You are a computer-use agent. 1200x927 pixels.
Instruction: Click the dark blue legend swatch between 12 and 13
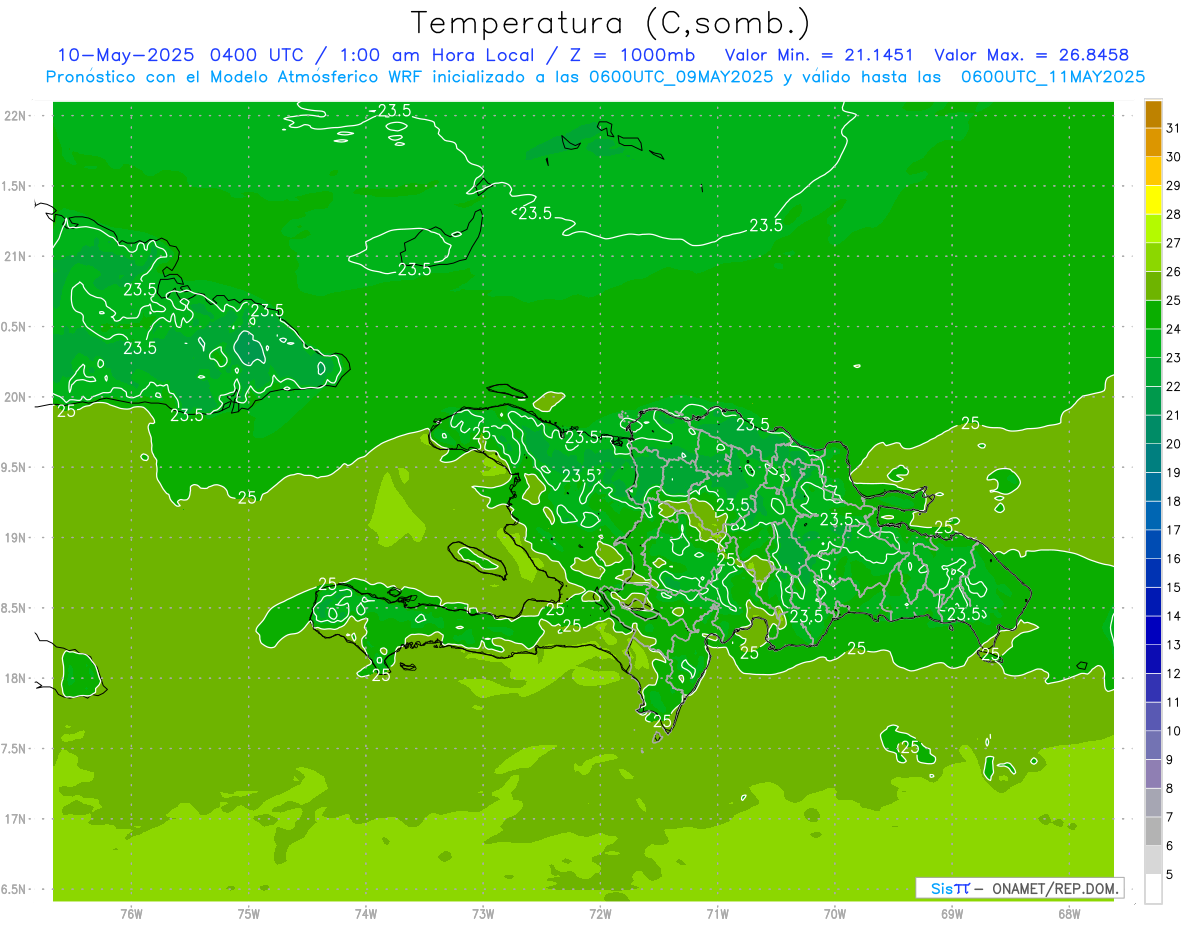[1153, 659]
